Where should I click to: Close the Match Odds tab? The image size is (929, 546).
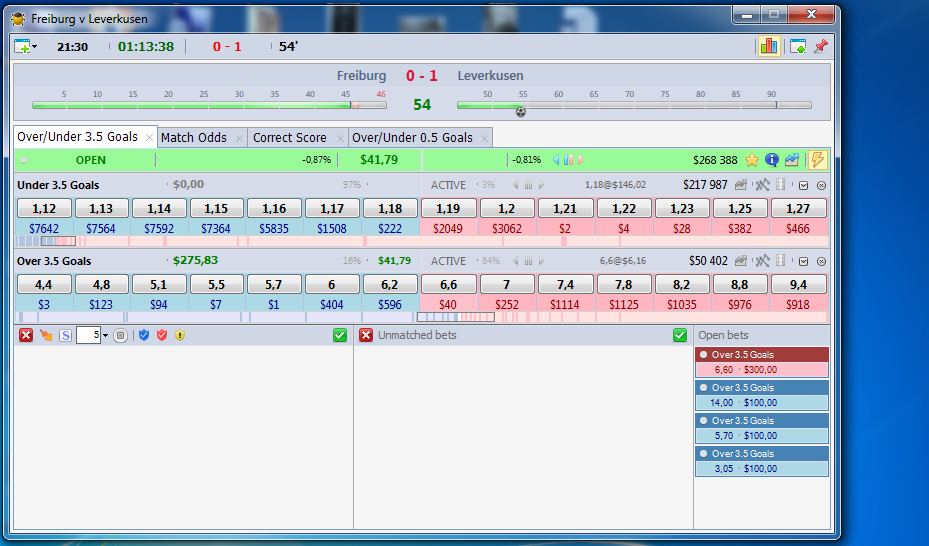[x=239, y=139]
